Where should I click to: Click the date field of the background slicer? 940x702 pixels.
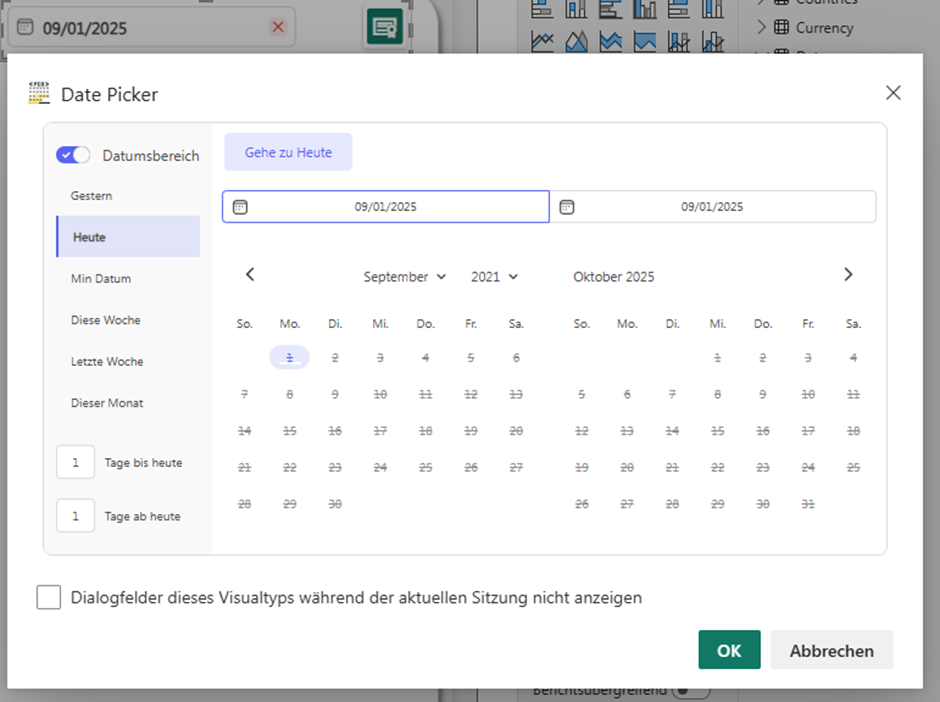[x=151, y=27]
